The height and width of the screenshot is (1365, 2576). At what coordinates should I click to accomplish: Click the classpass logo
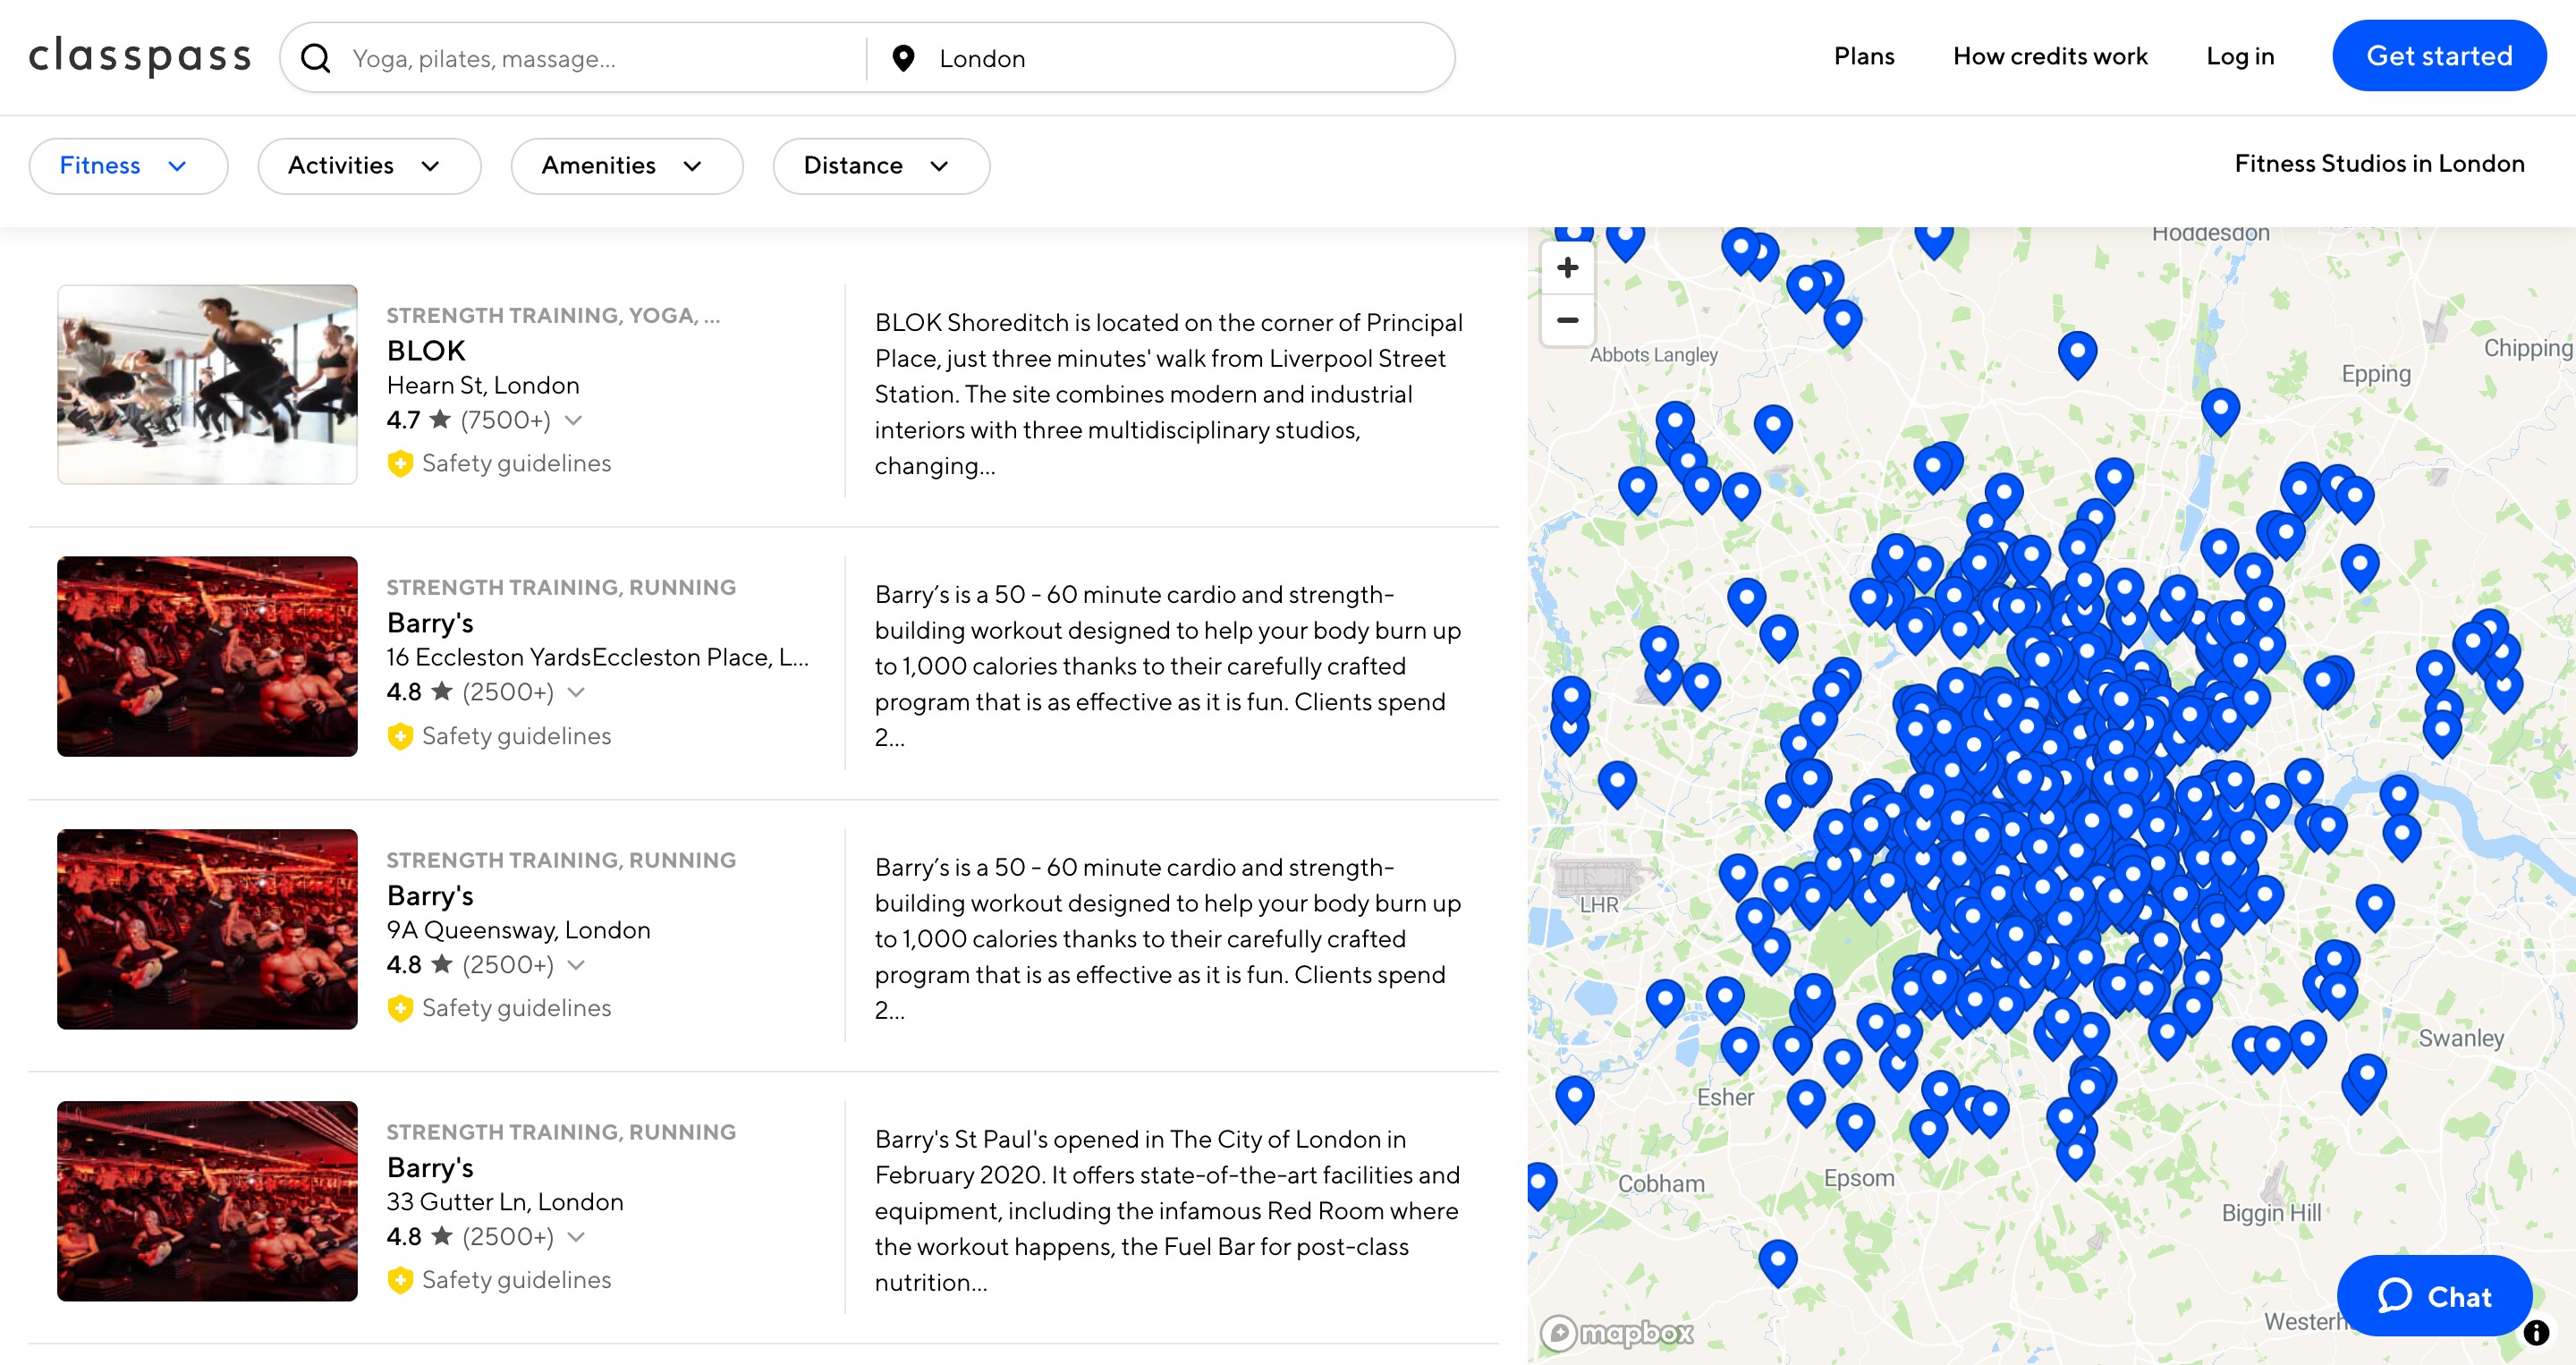pyautogui.click(x=140, y=57)
